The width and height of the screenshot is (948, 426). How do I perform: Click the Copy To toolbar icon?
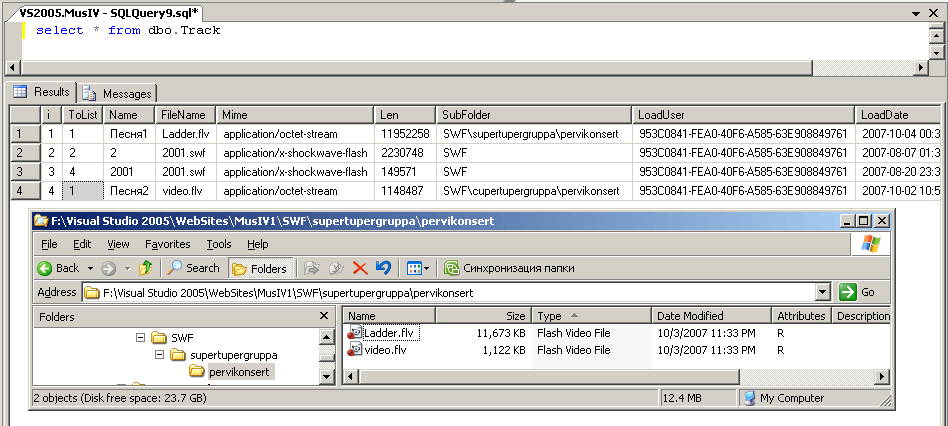(336, 268)
